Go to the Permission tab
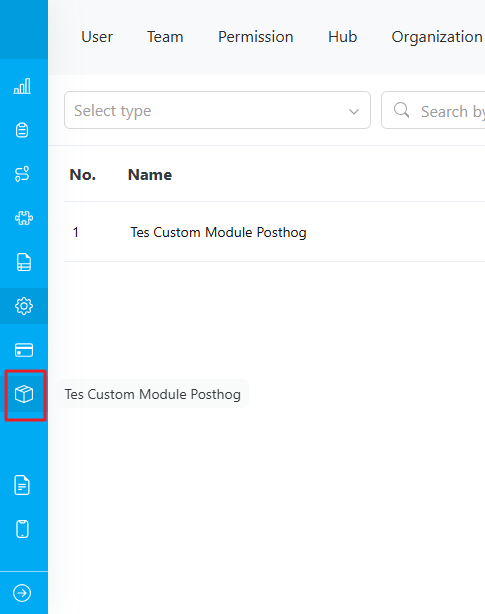This screenshot has height=614, width=485. click(x=256, y=37)
